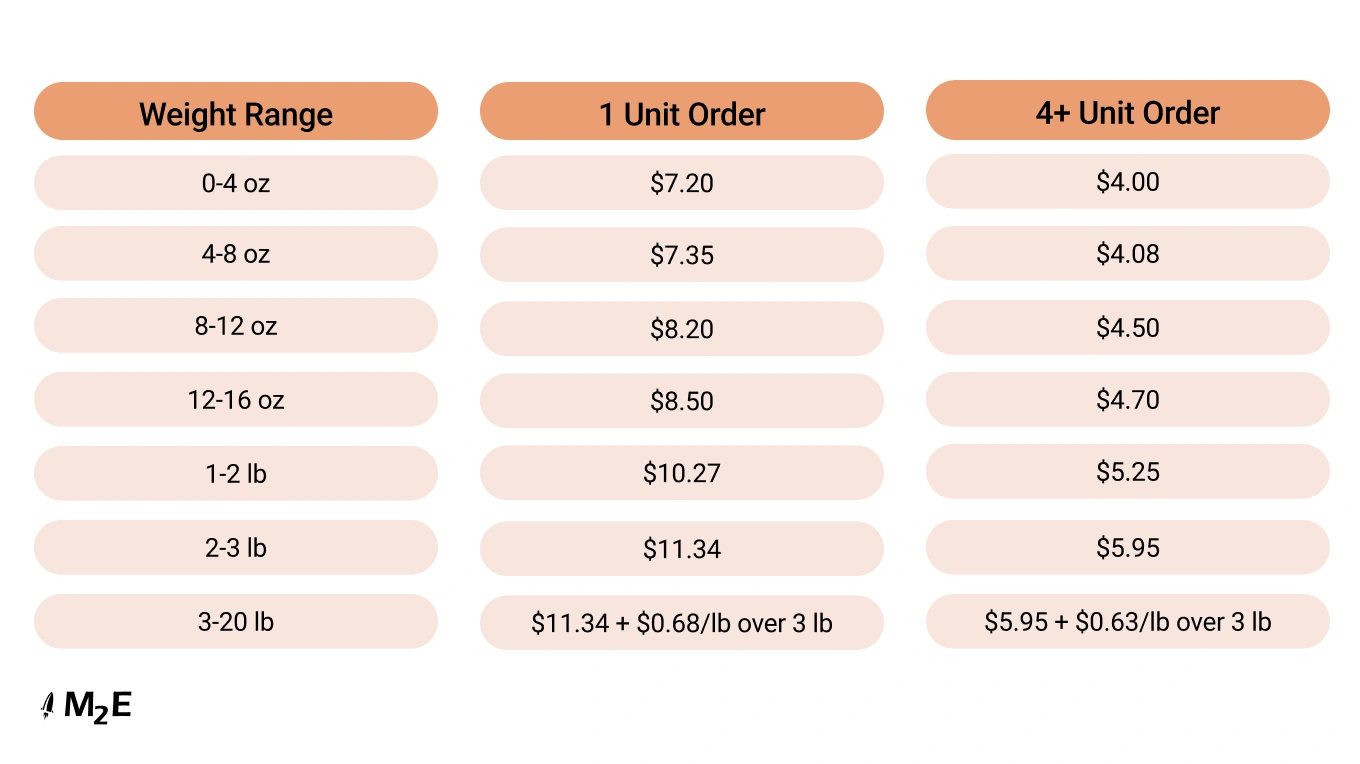Click the 0-4 oz weight cell
This screenshot has height=764, width=1360.
pos(236,183)
